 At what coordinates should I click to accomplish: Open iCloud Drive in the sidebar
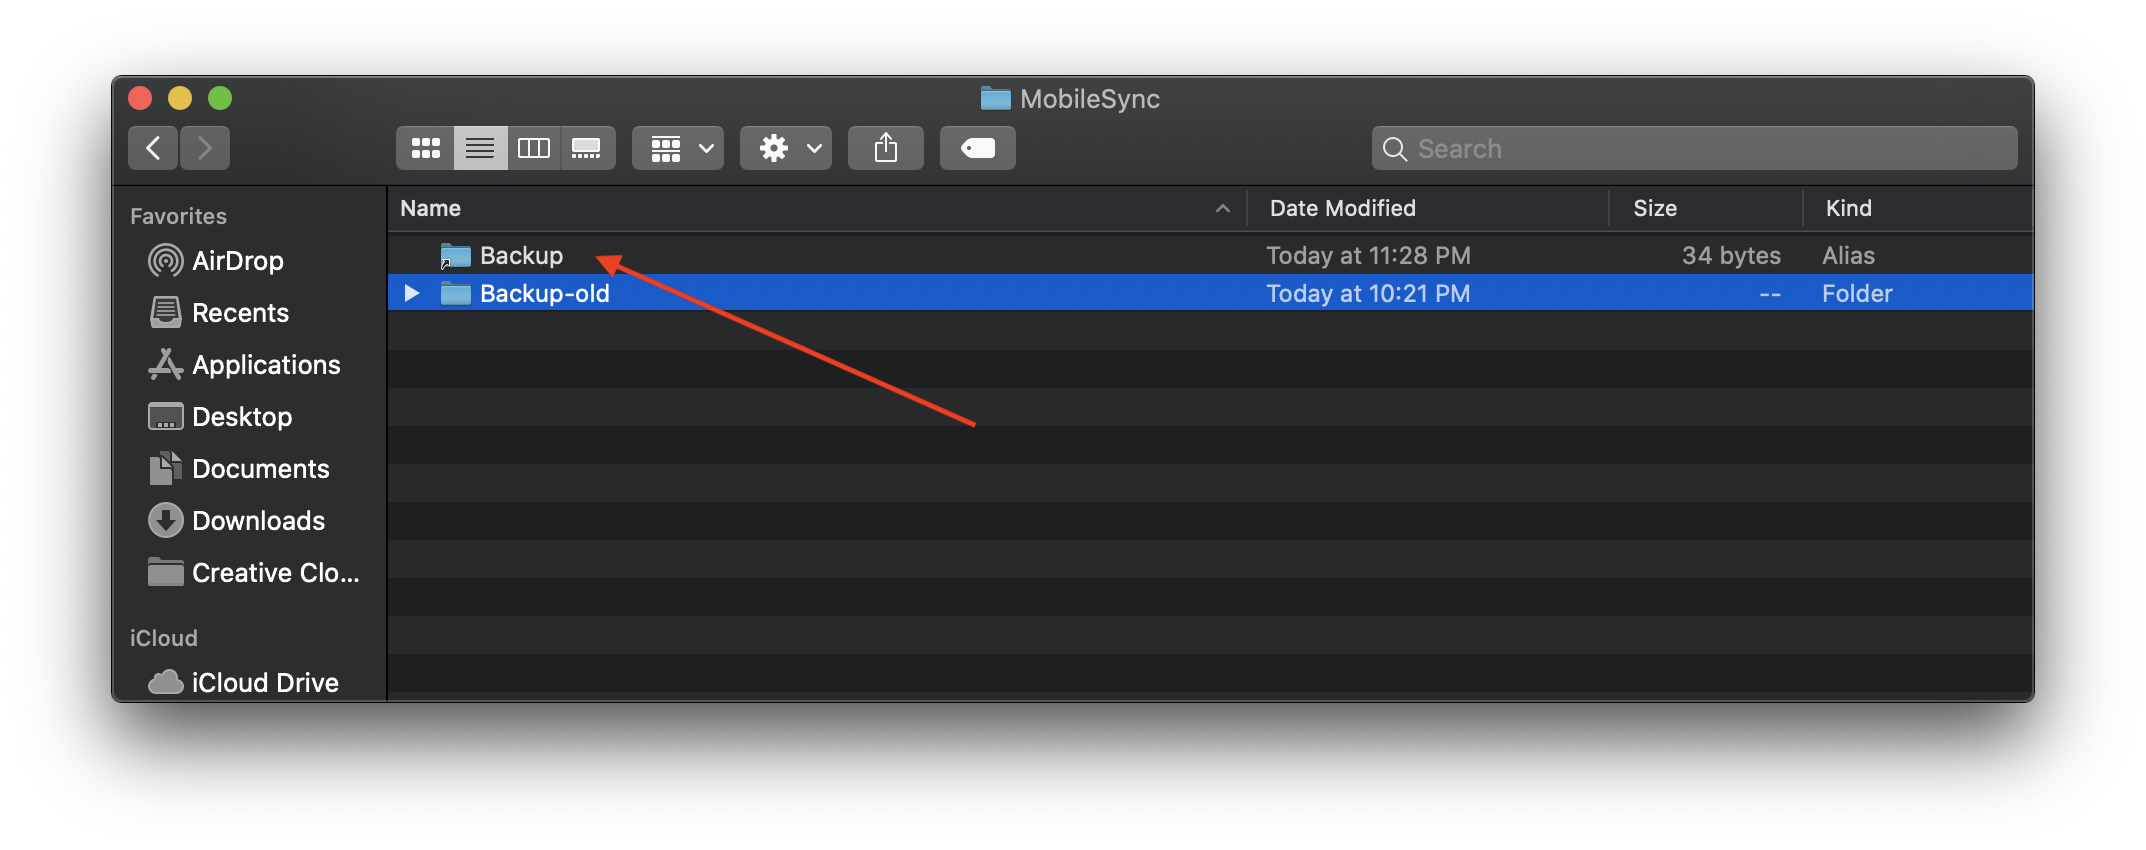(265, 682)
